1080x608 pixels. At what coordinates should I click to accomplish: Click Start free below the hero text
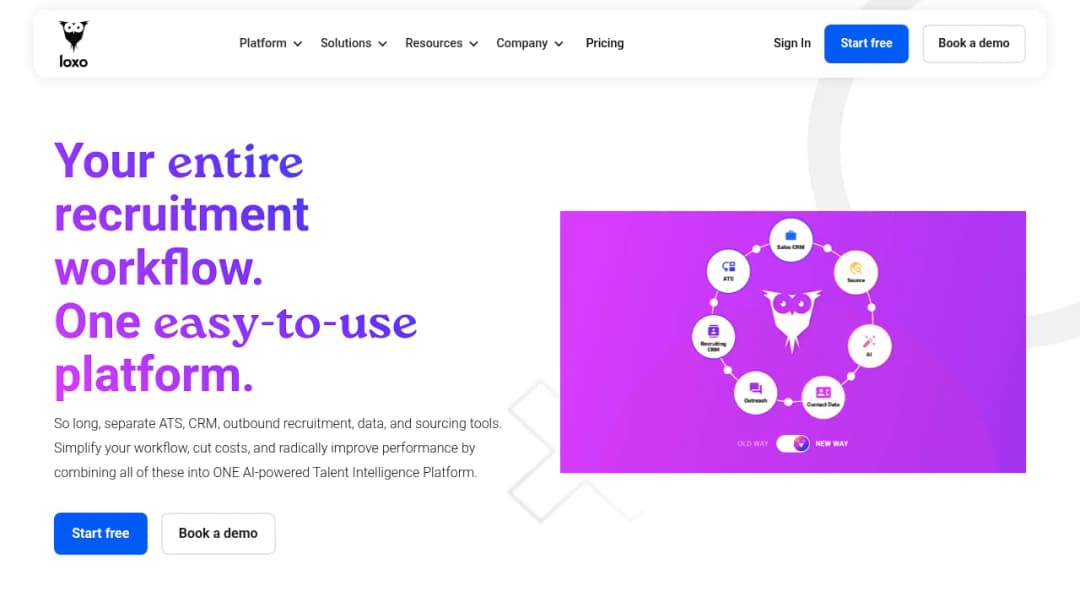tap(101, 534)
